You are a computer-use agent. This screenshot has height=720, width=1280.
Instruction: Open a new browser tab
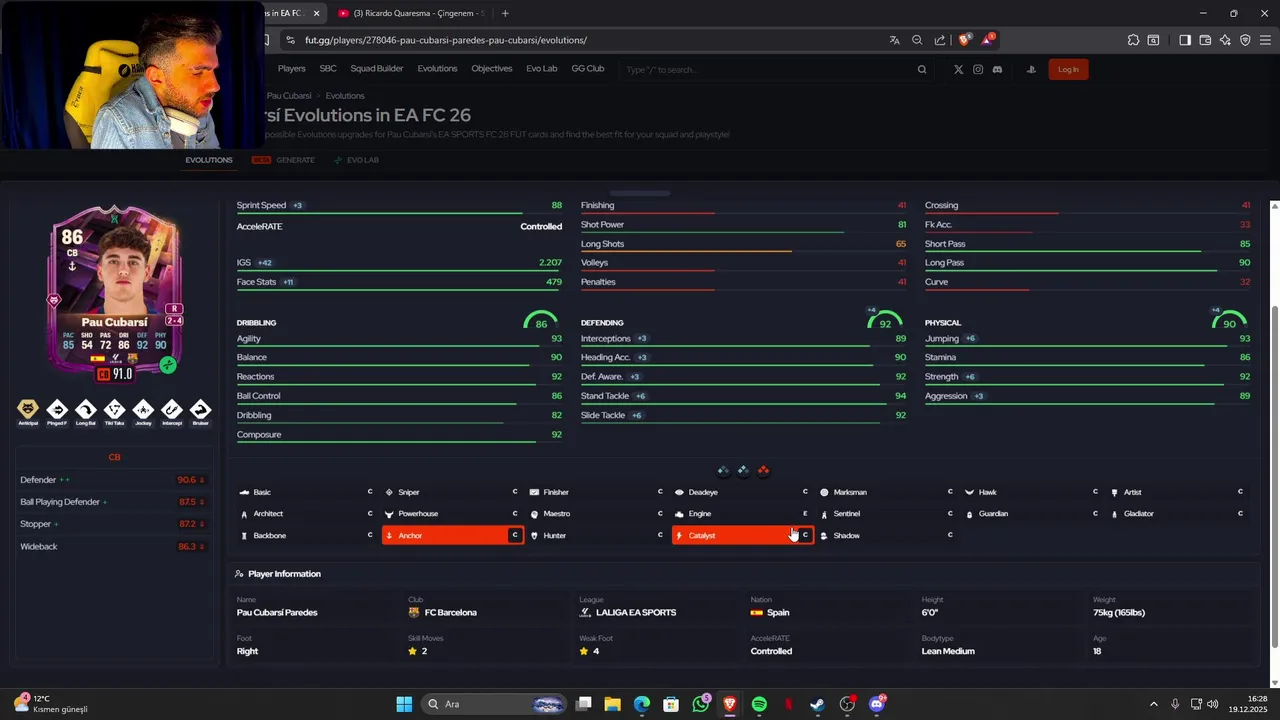point(505,13)
